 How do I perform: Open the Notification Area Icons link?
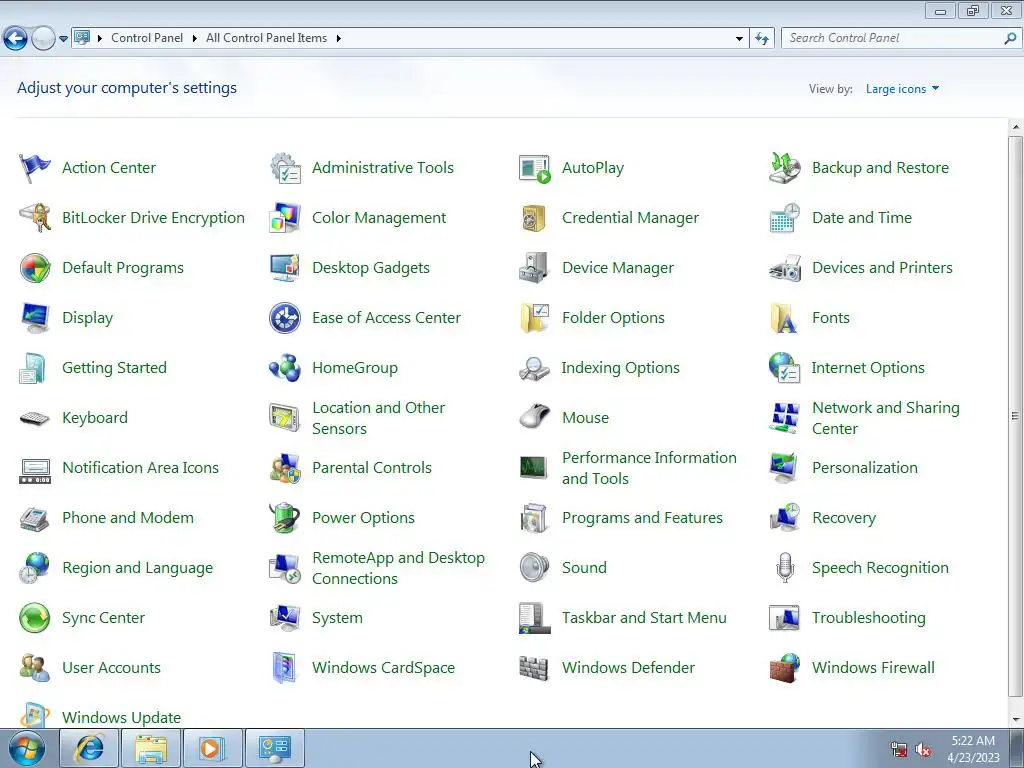point(140,468)
